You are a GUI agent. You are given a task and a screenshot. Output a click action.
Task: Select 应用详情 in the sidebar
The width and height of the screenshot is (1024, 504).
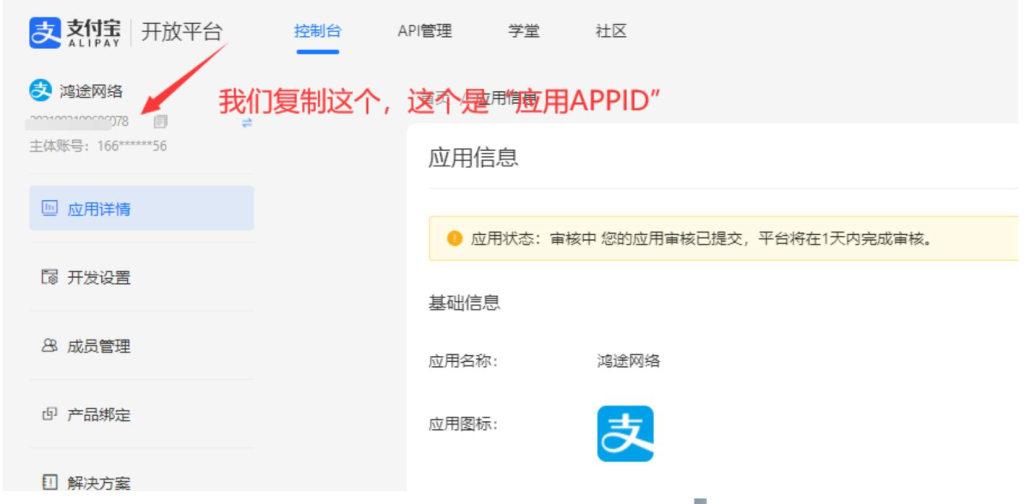click(x=141, y=208)
